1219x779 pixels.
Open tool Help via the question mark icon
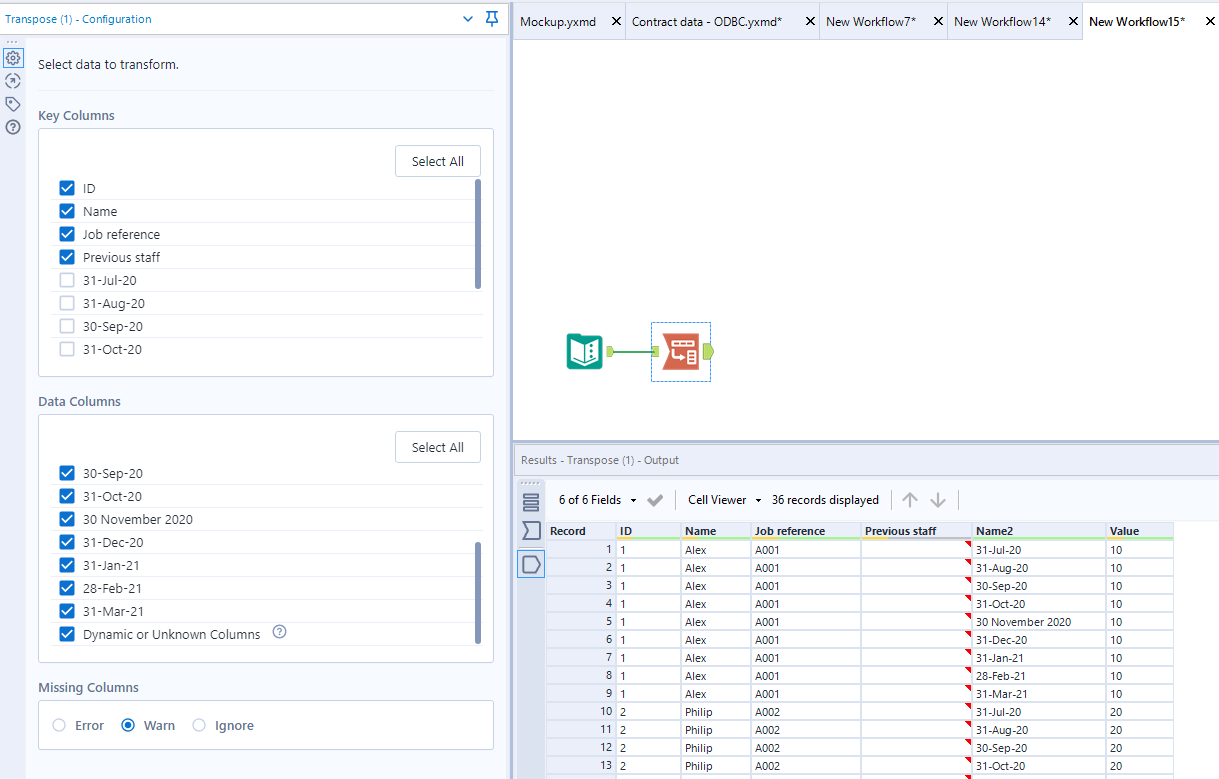[x=13, y=127]
